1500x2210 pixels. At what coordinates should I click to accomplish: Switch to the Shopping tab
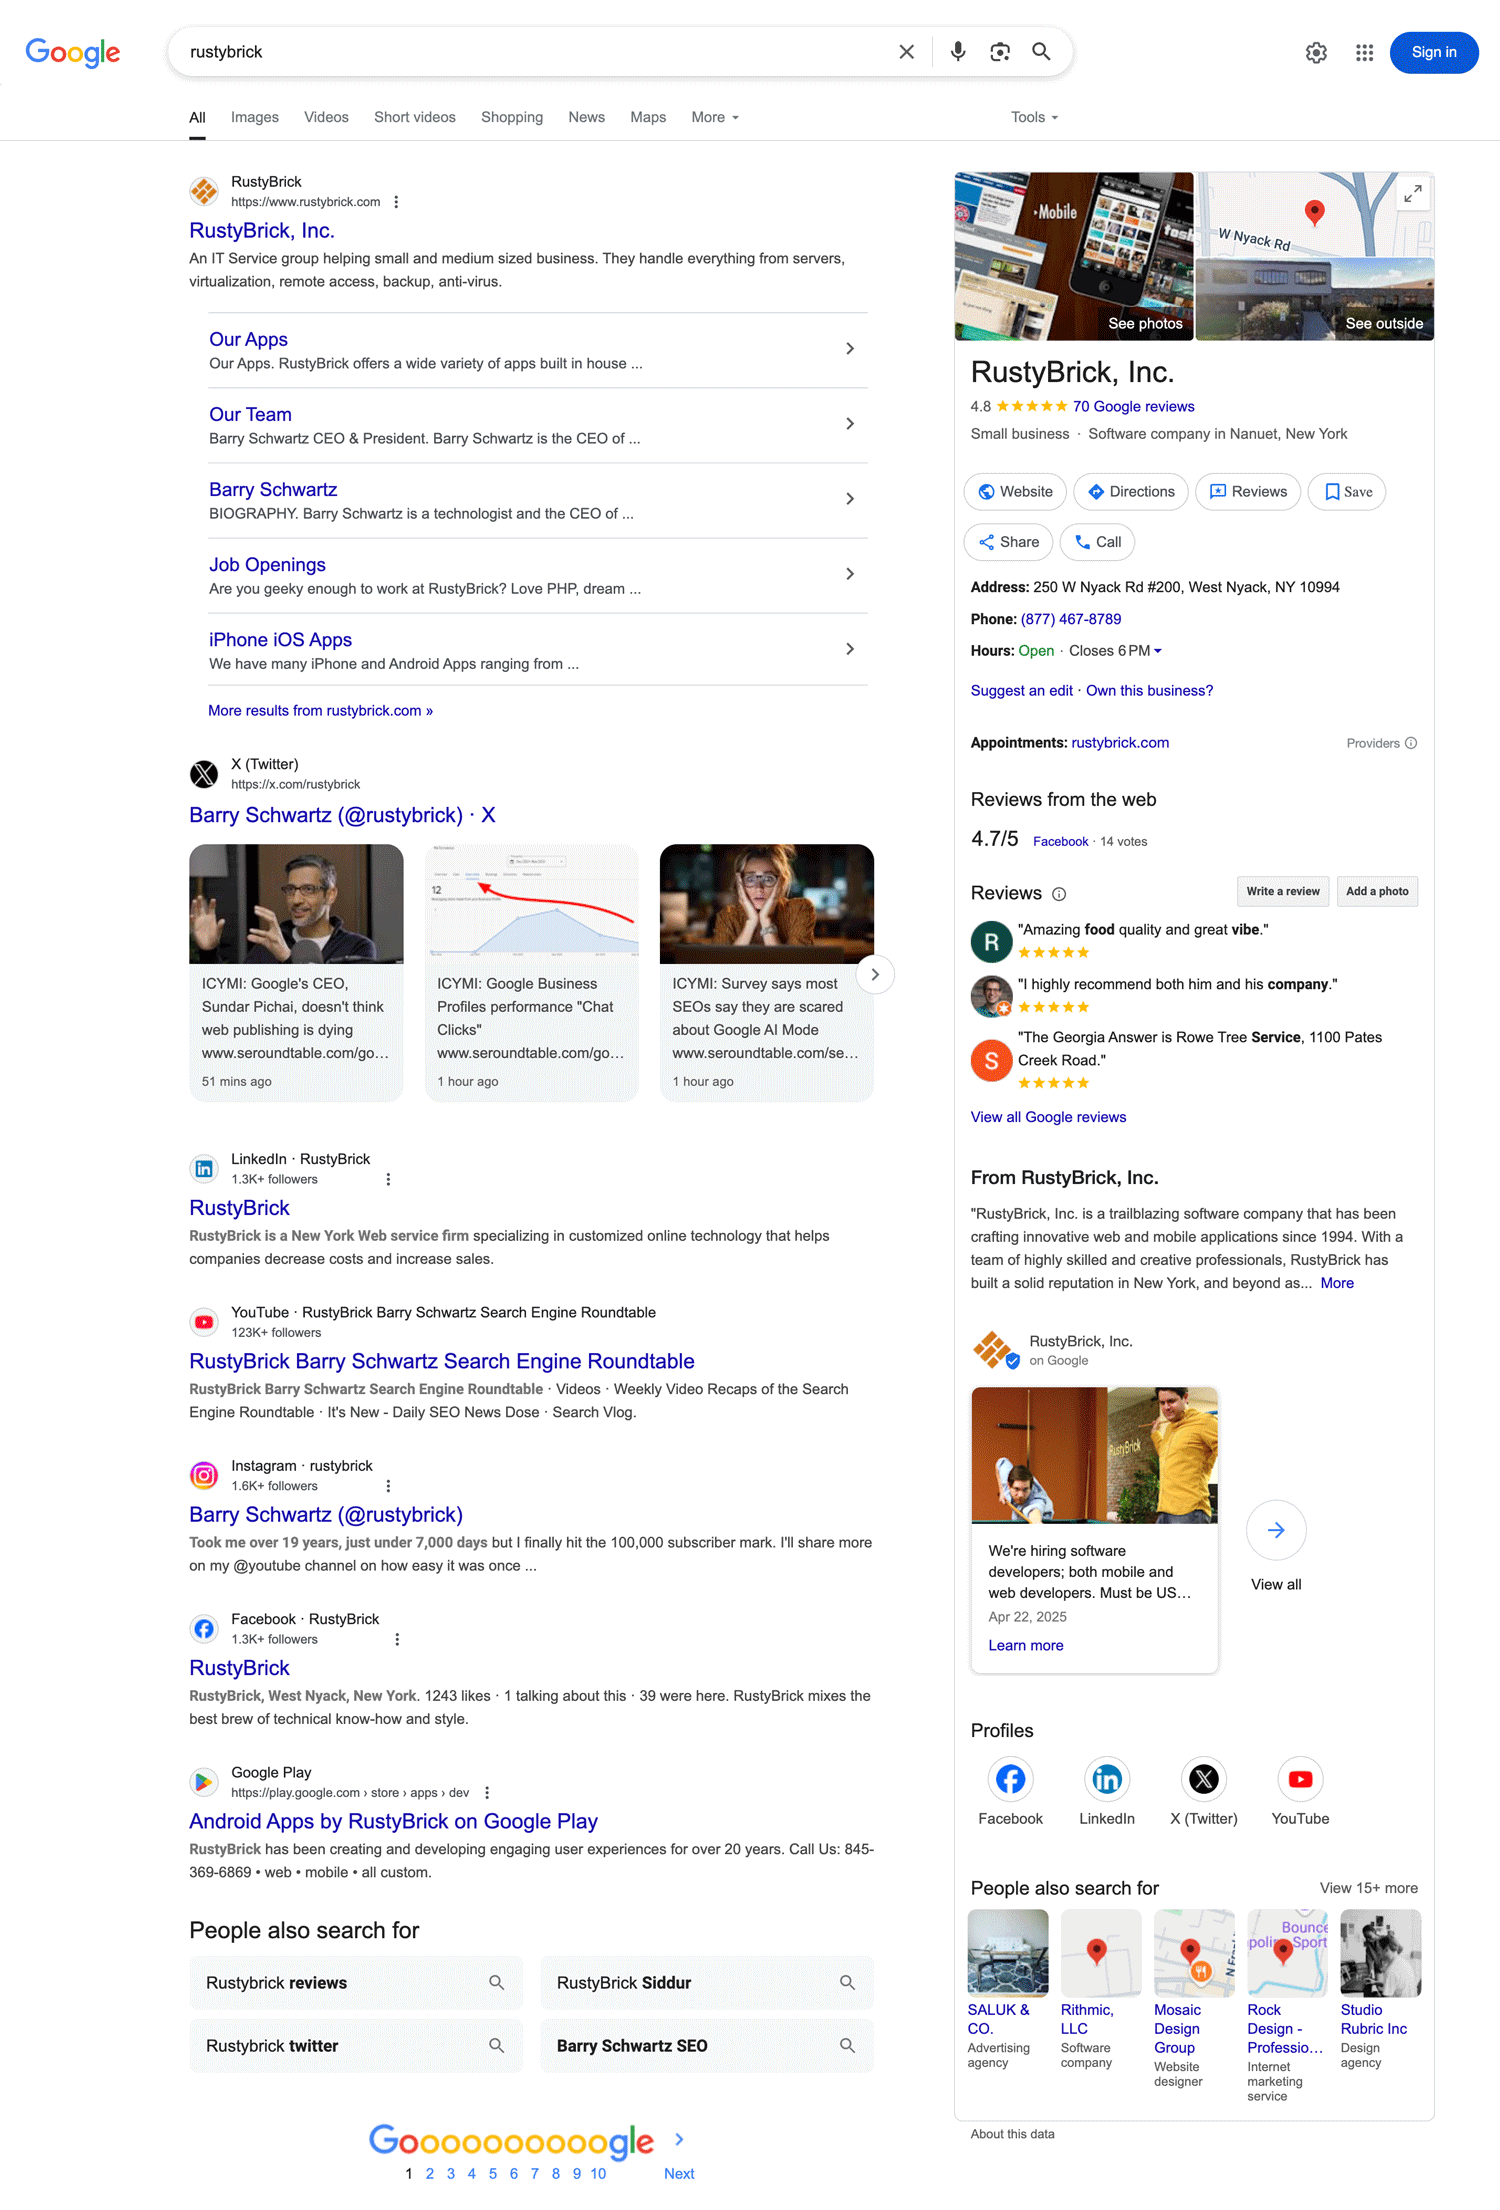[512, 117]
